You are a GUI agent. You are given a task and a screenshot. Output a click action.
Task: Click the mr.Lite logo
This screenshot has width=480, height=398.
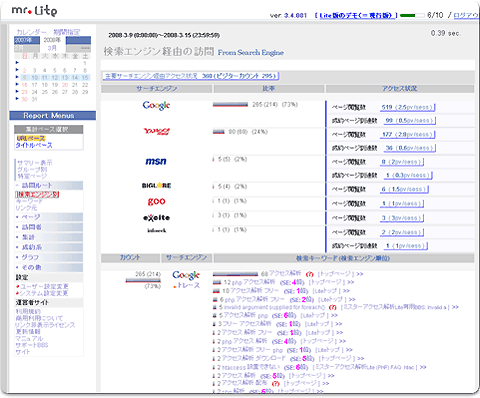click(x=34, y=10)
